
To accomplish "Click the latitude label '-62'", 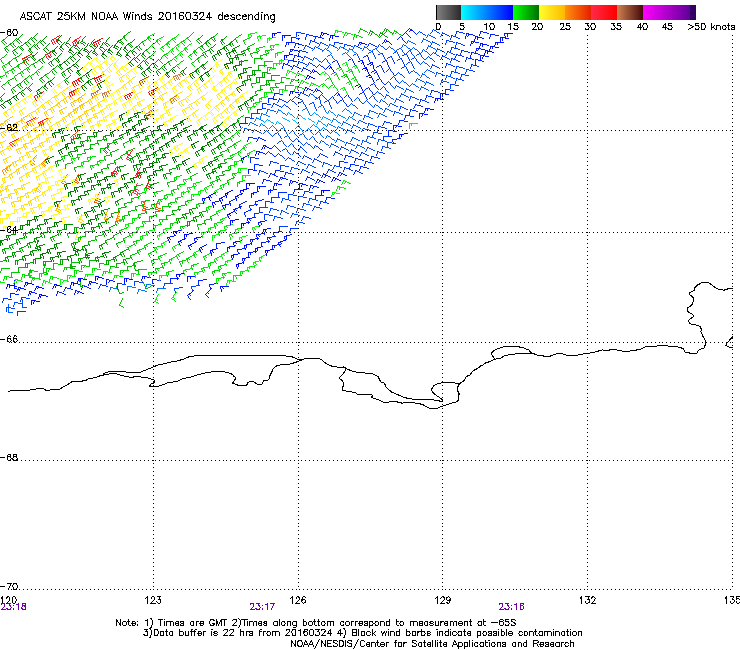I will [9, 127].
